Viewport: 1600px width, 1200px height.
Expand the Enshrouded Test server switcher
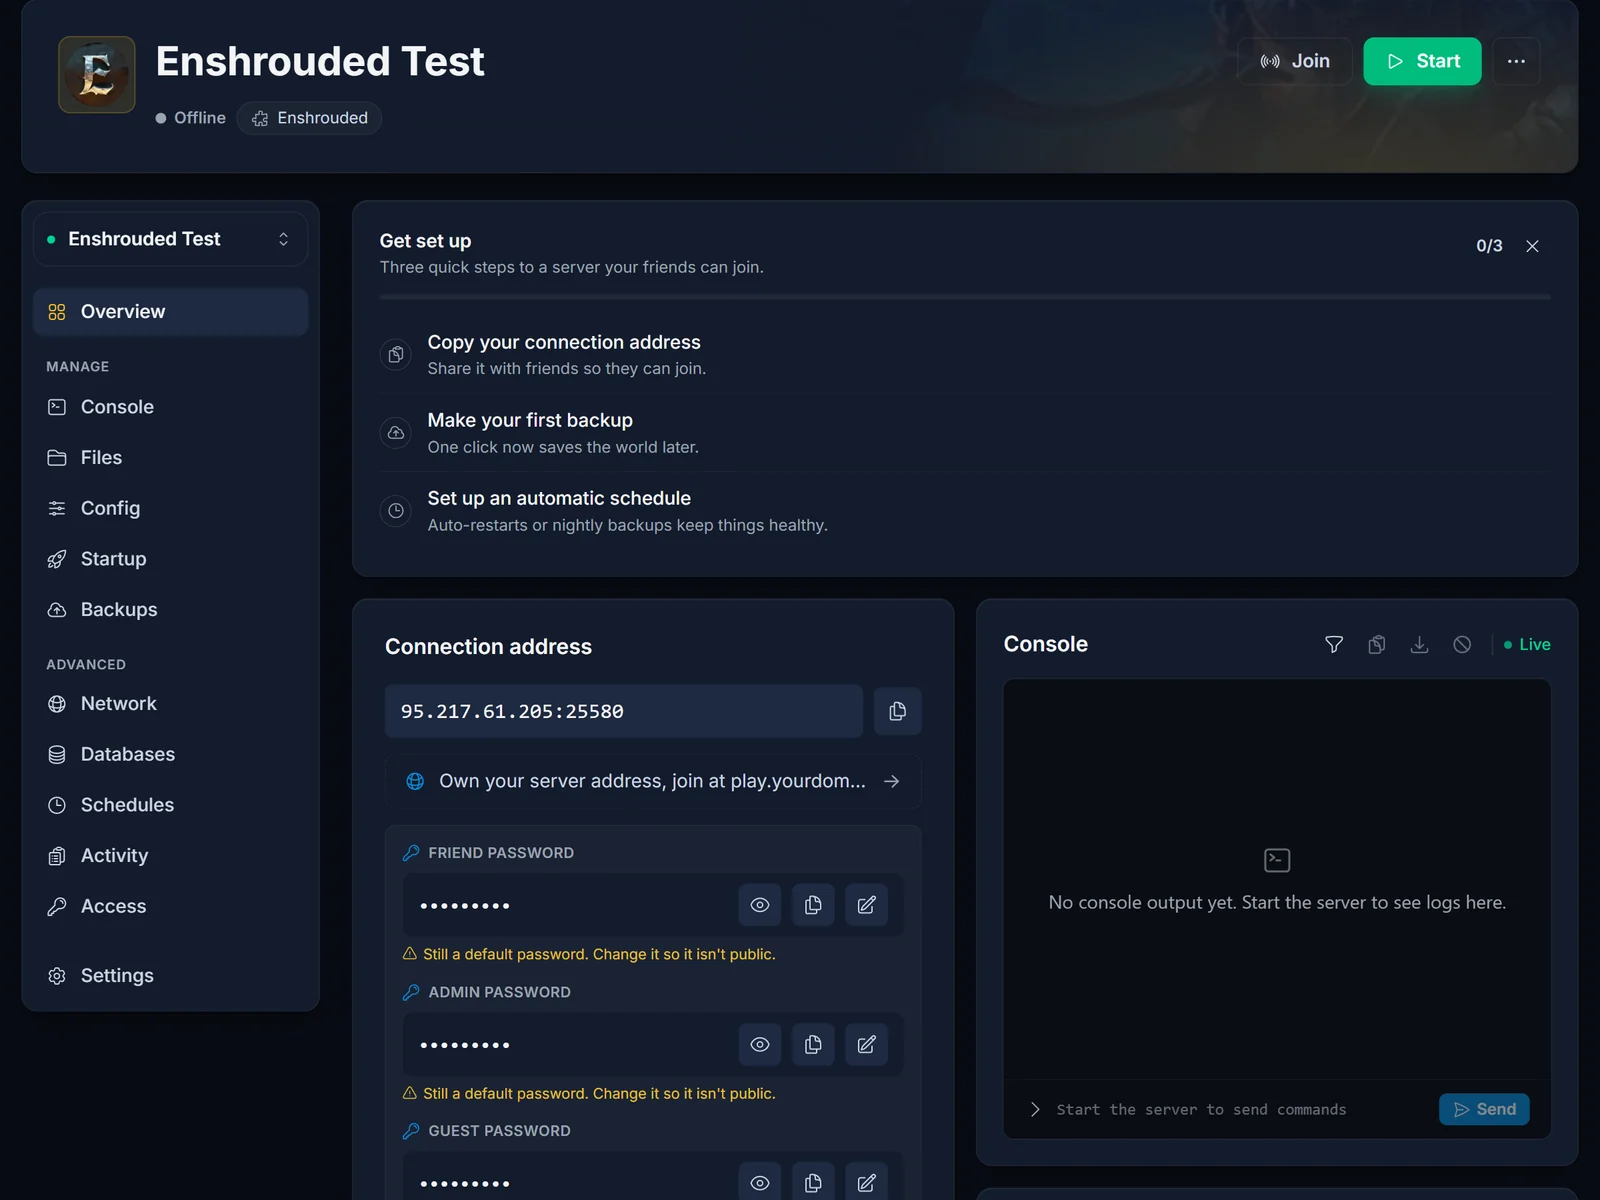(x=171, y=239)
